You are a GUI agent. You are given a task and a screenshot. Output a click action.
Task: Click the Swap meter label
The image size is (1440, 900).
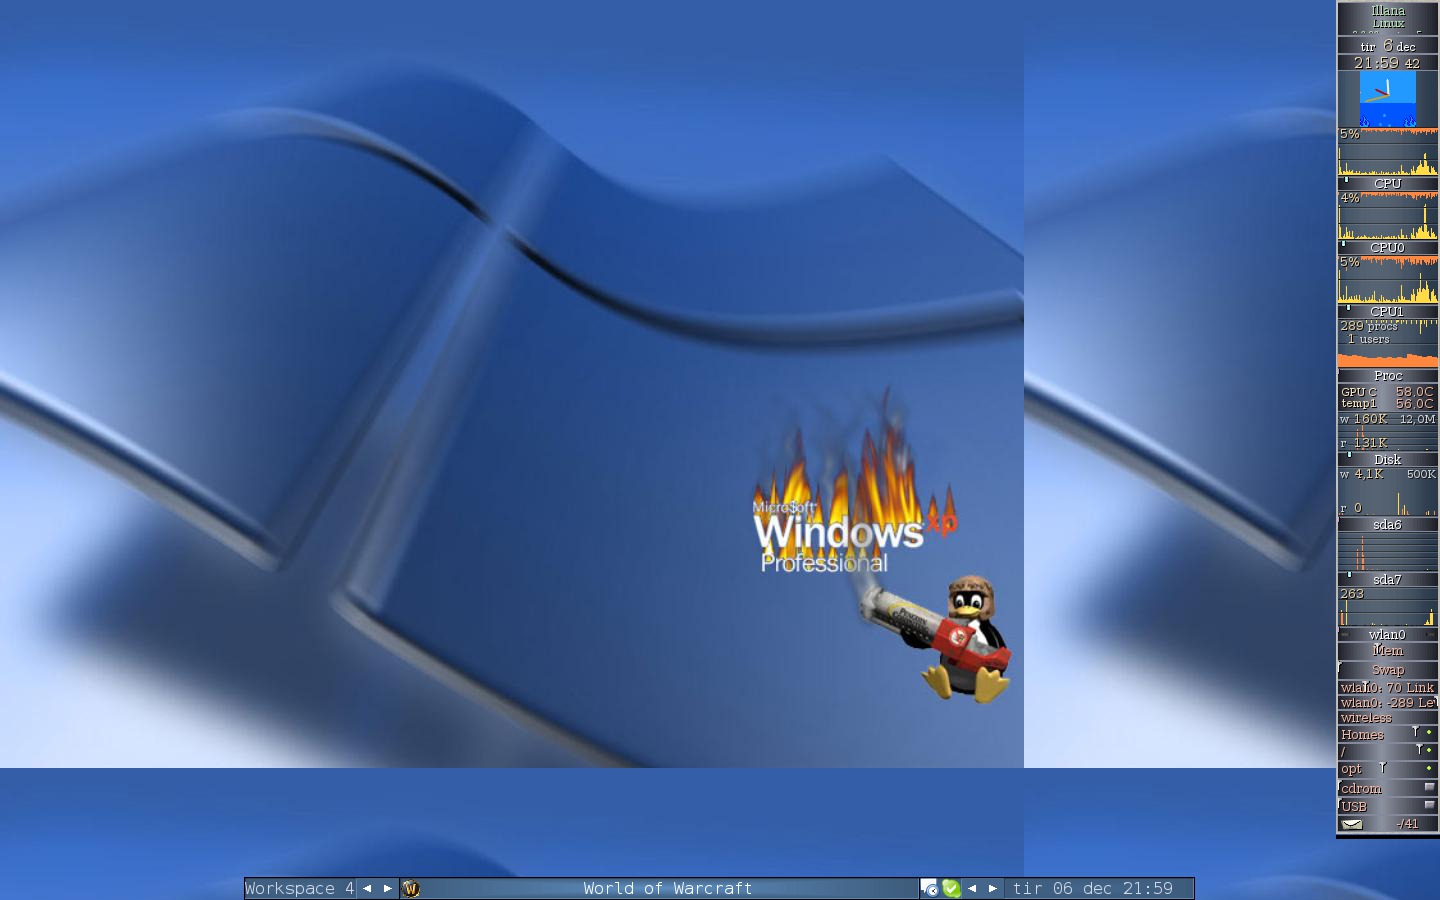pos(1387,670)
